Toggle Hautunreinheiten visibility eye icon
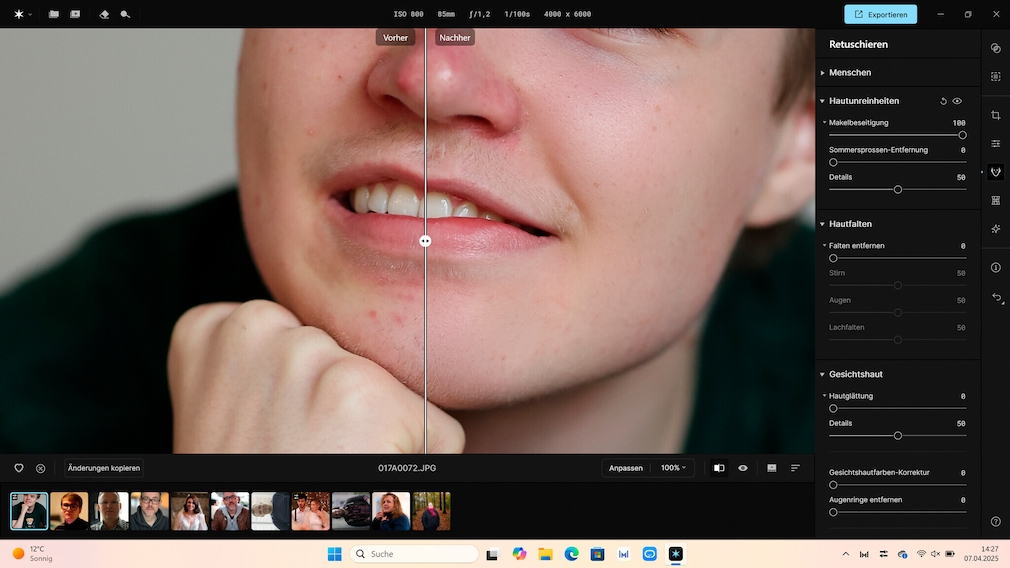The width and height of the screenshot is (1010, 568). 957,101
